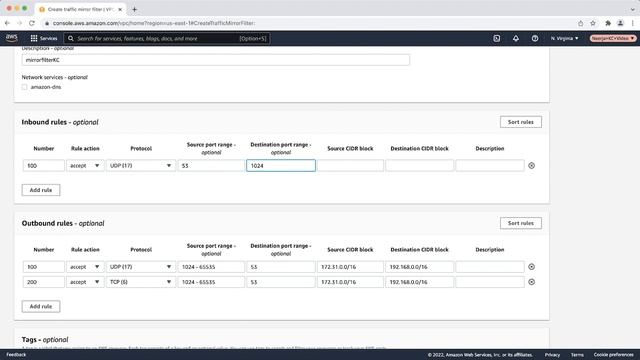Open the account menu dropdown
Image resolution: width=640 pixels, height=360 pixels.
pos(613,38)
